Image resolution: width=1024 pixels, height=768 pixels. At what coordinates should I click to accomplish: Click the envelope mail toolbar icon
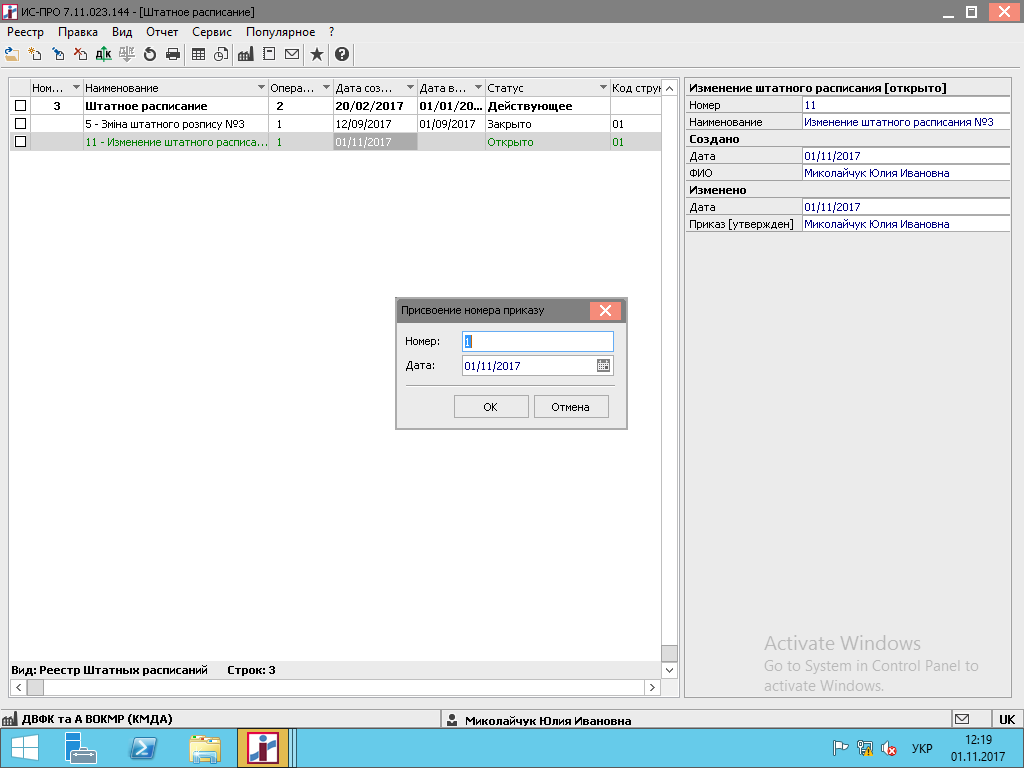(292, 54)
